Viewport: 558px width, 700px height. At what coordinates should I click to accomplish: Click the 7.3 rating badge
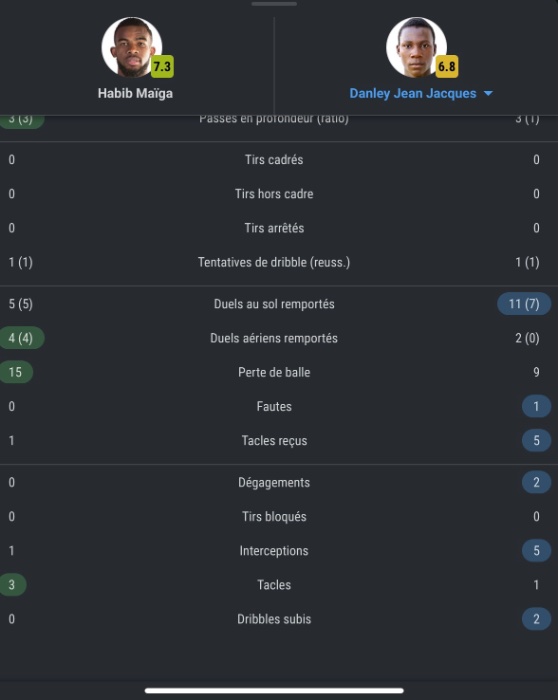pyautogui.click(x=162, y=67)
